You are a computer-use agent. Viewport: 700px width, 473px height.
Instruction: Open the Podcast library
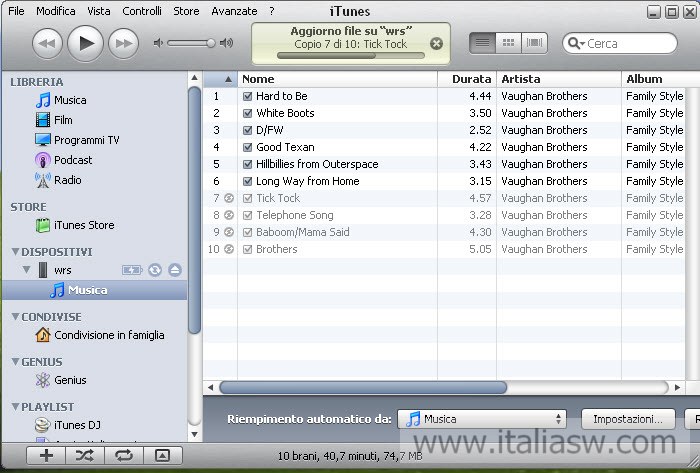[x=63, y=160]
